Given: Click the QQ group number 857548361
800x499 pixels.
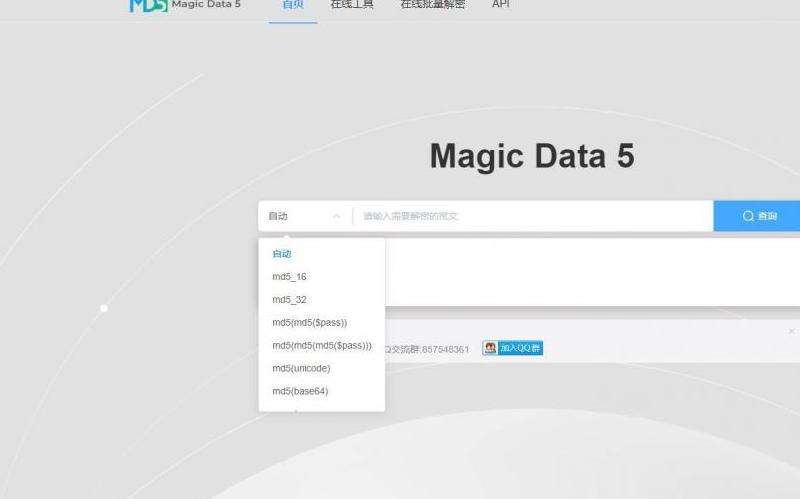Looking at the screenshot, I should [445, 350].
